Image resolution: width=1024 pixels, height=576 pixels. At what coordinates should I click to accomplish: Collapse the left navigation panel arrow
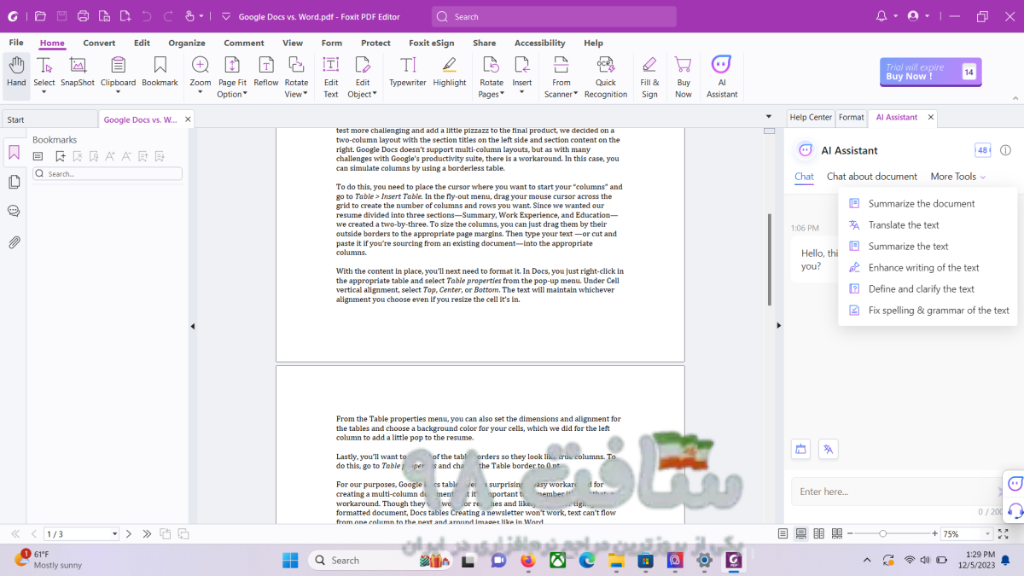(193, 326)
